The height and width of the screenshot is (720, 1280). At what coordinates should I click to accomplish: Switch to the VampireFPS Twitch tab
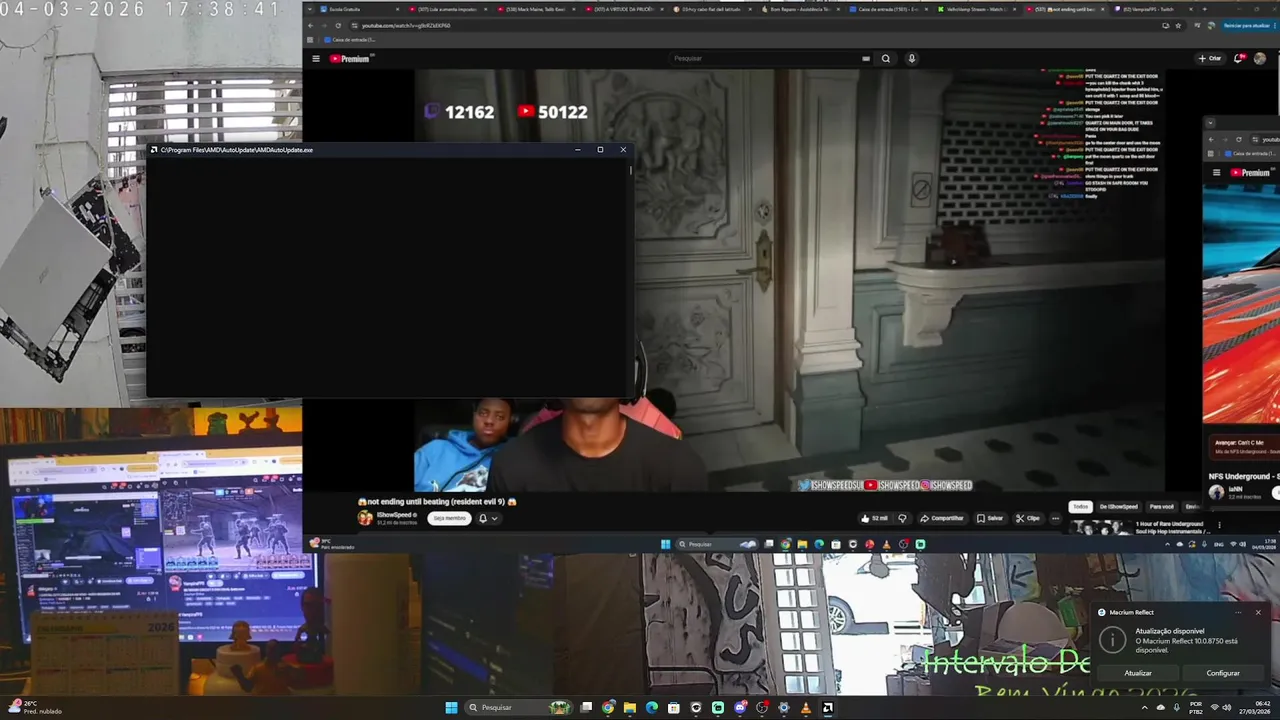click(x=1151, y=9)
